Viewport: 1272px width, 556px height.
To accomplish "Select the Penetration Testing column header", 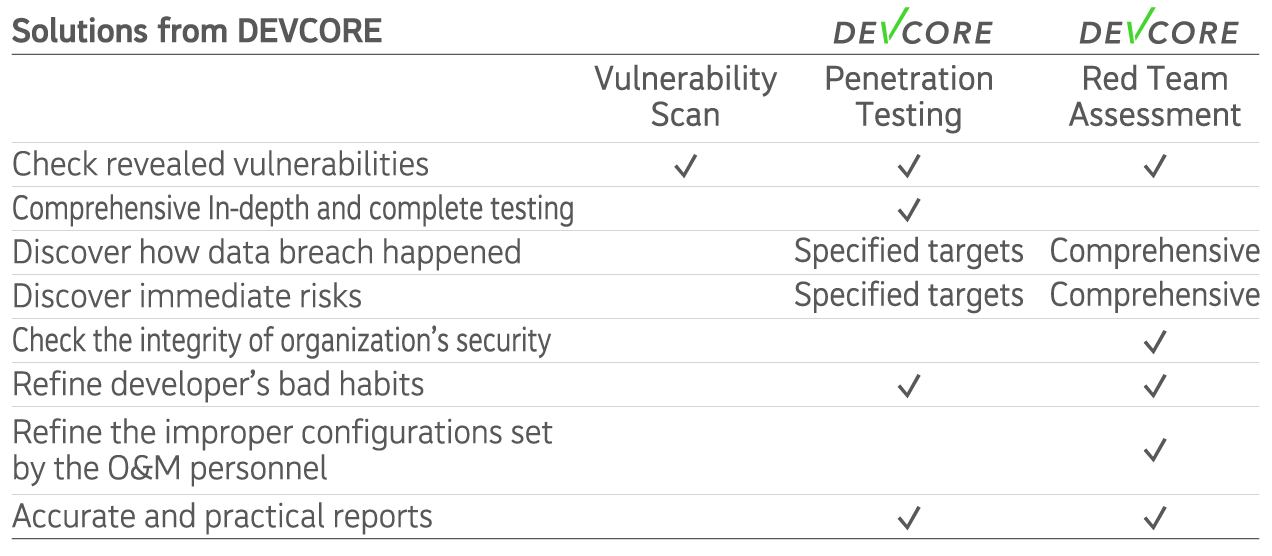I will pyautogui.click(x=909, y=96).
